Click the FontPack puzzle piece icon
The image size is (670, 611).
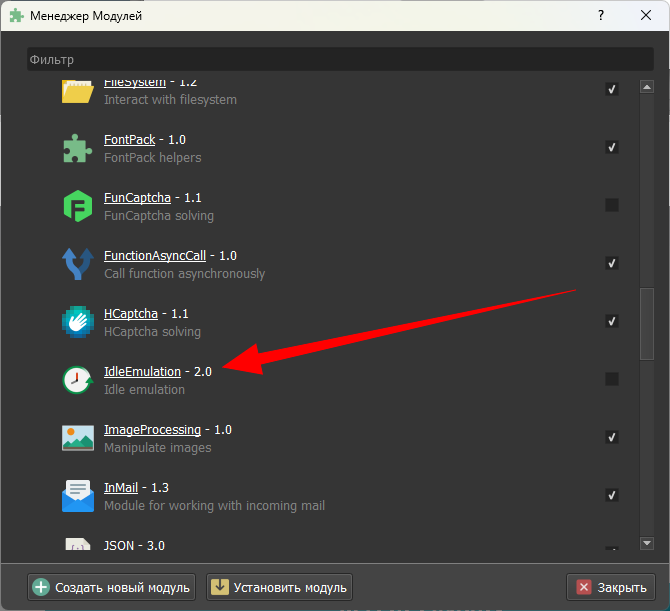77,148
